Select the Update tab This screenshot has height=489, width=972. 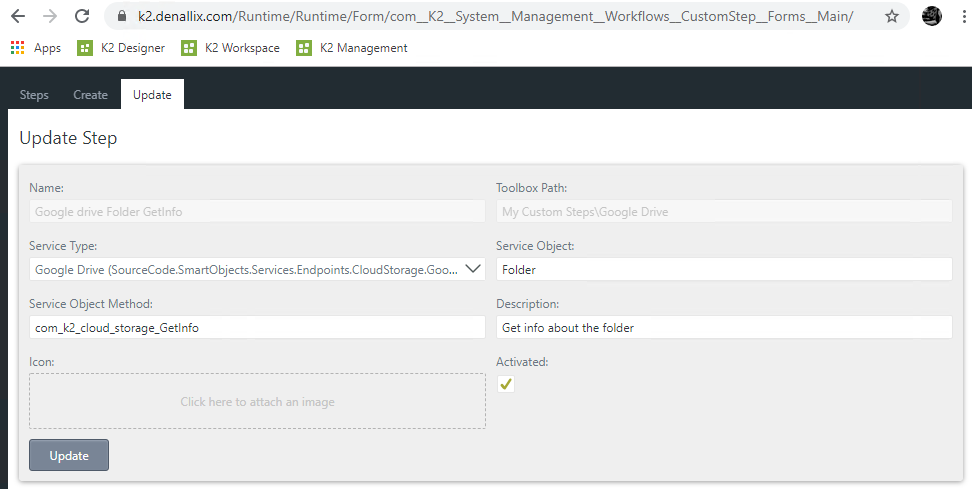point(152,95)
